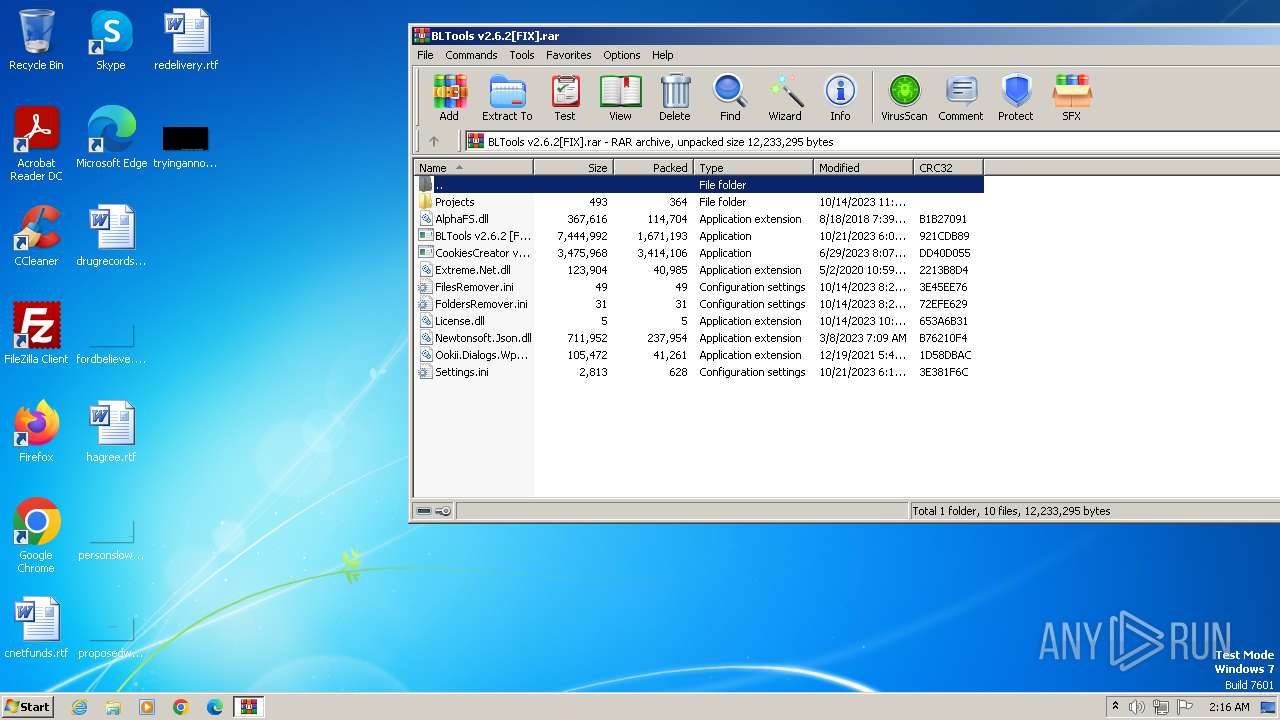Select FilesRemover.ini file
This screenshot has height=720, width=1280.
699,287
